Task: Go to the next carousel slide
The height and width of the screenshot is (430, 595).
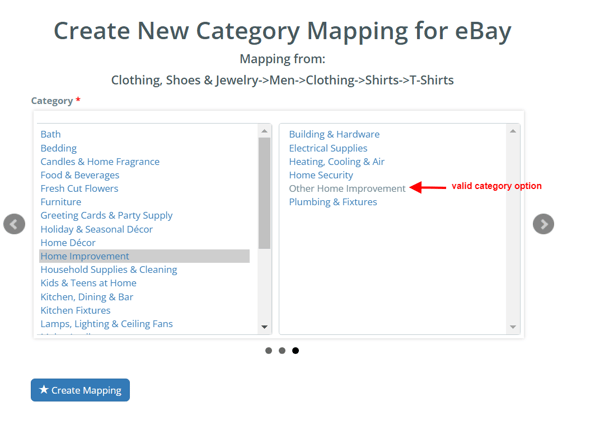Action: pyautogui.click(x=543, y=224)
